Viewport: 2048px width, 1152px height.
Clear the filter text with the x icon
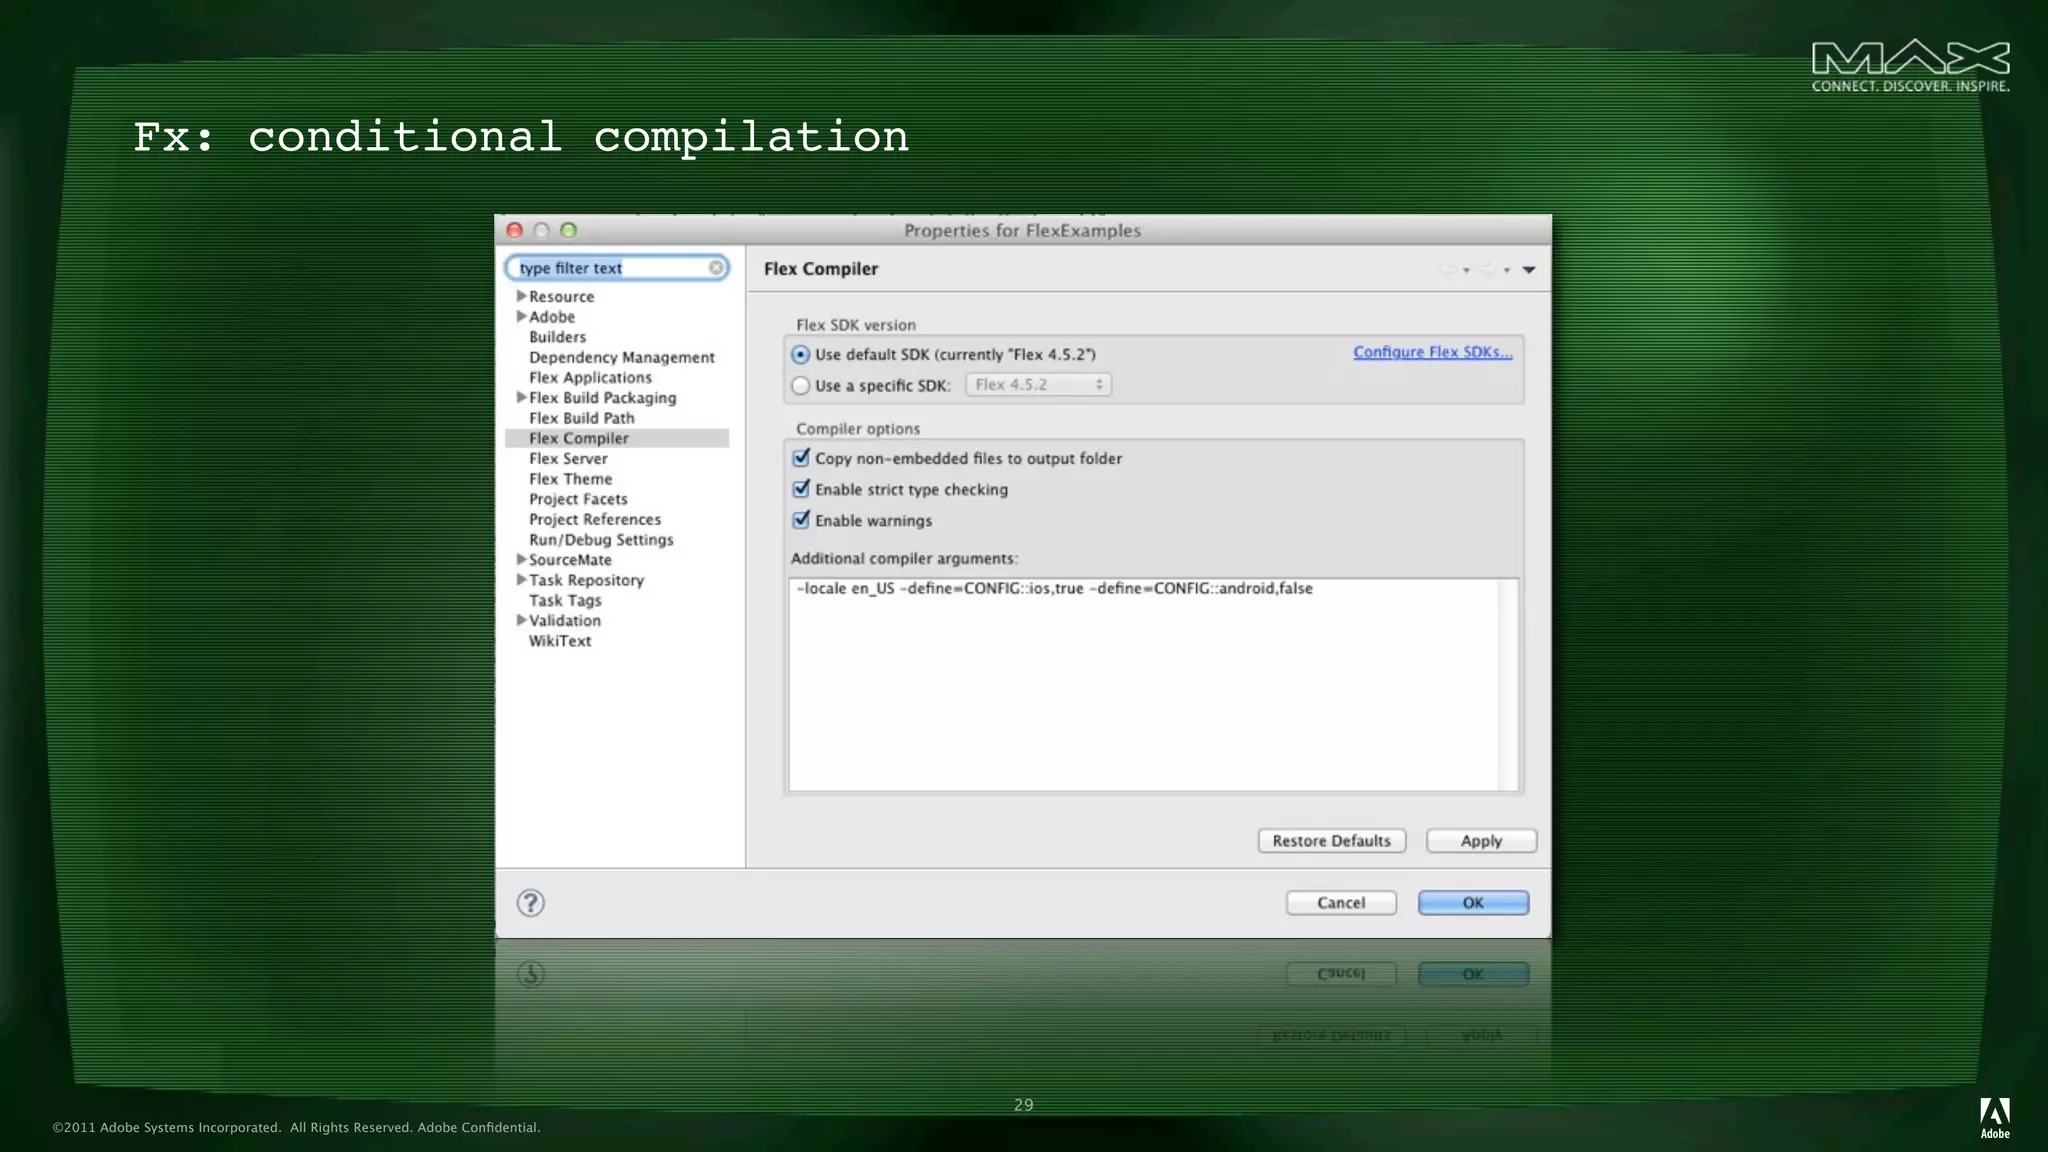[716, 268]
